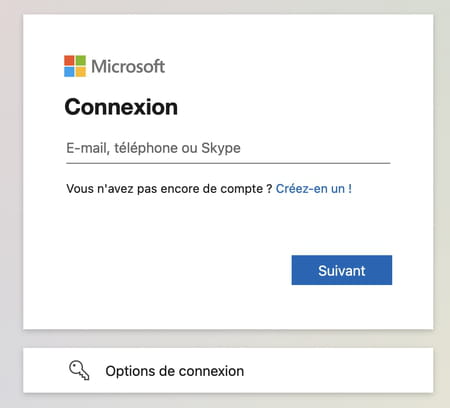Click the underline beneath the e-mail field
Viewport: 450px width, 408px height.
(x=228, y=163)
